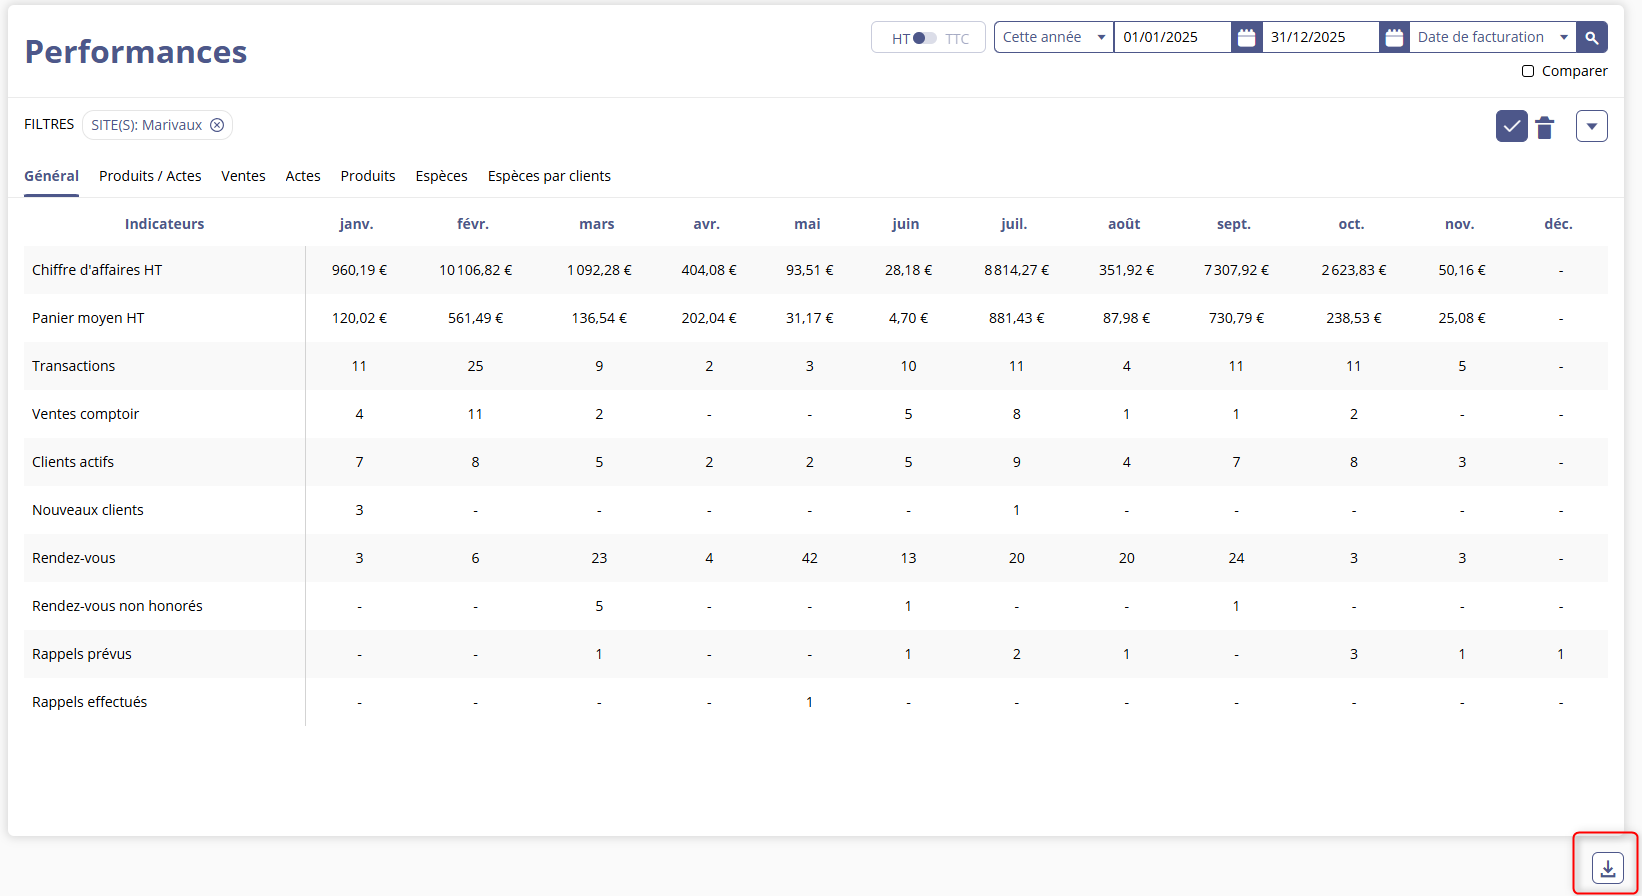This screenshot has height=896, width=1642.
Task: Go to the Actes tab
Action: 303,176
